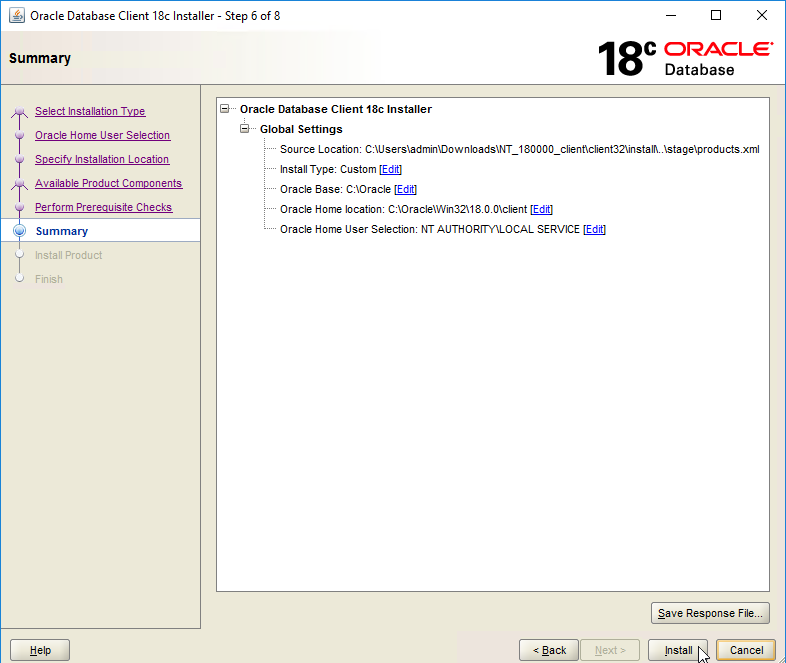
Task: Click the Java installer icon in title bar
Action: coord(17,16)
